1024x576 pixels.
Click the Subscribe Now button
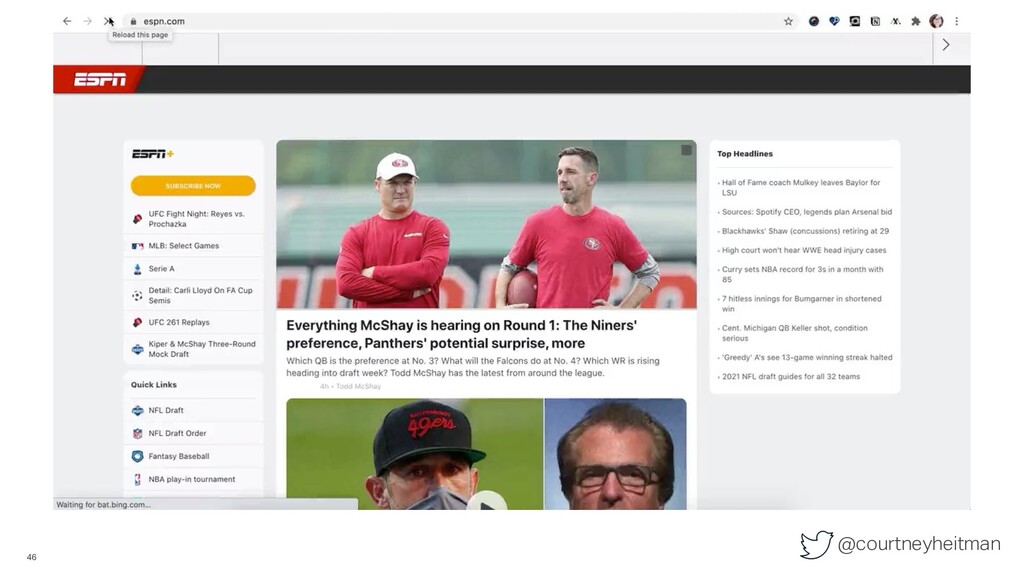(x=193, y=186)
